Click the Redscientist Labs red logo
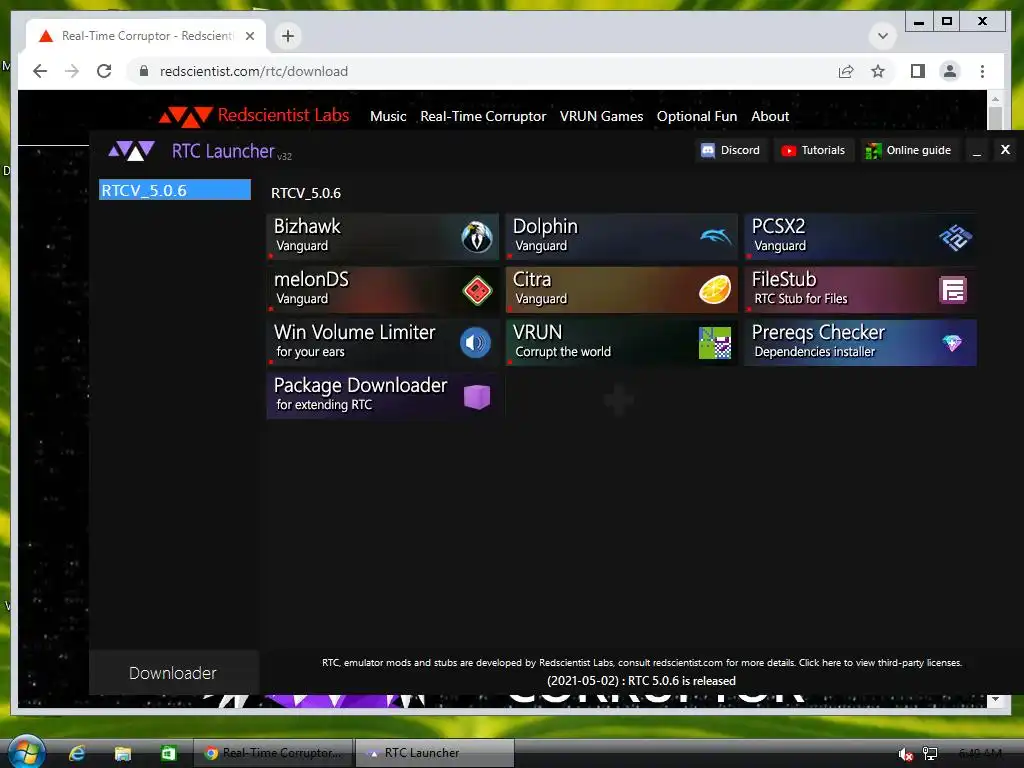Screen dimensions: 1024x768 pos(186,116)
